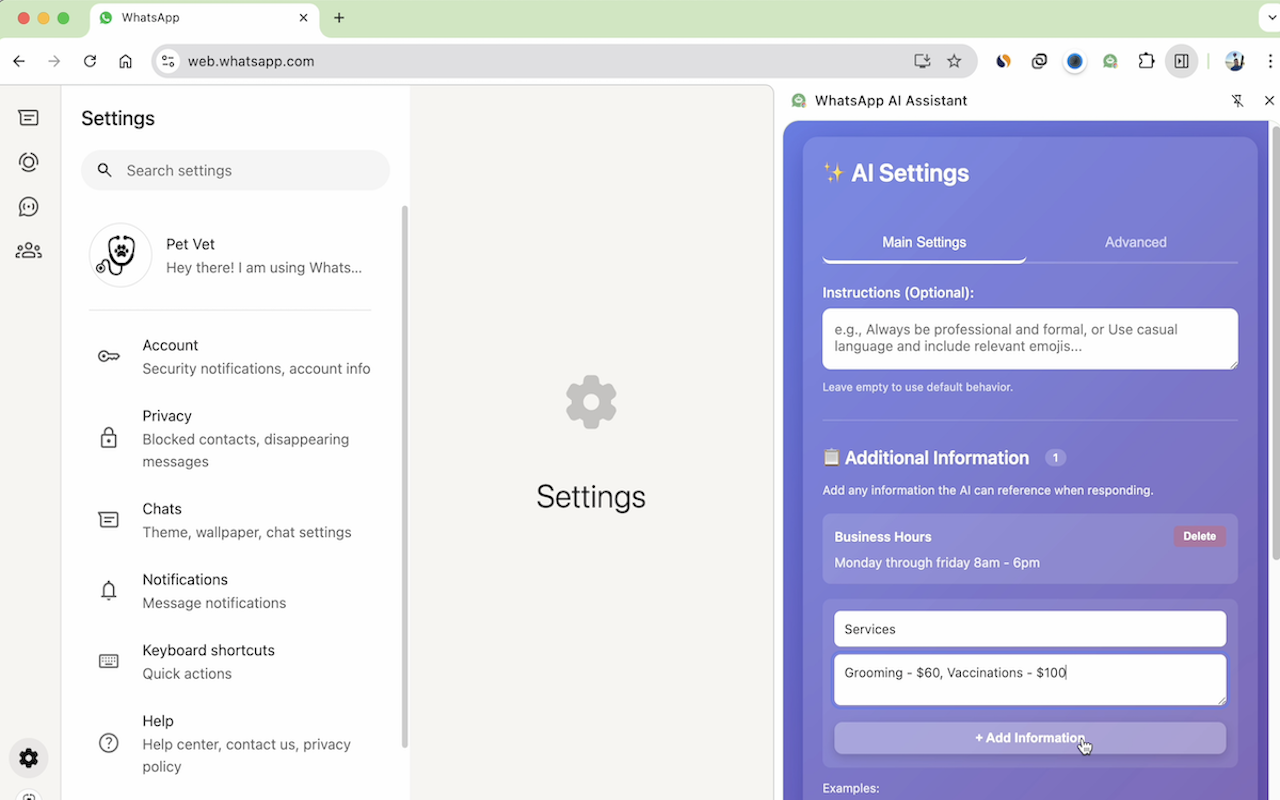
Task: Focus the Search settings field
Action: coord(235,171)
